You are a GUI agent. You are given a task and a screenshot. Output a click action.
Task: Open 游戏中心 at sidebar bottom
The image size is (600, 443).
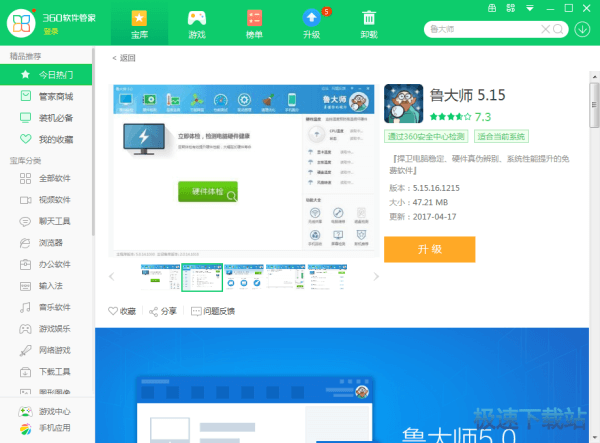(44, 412)
